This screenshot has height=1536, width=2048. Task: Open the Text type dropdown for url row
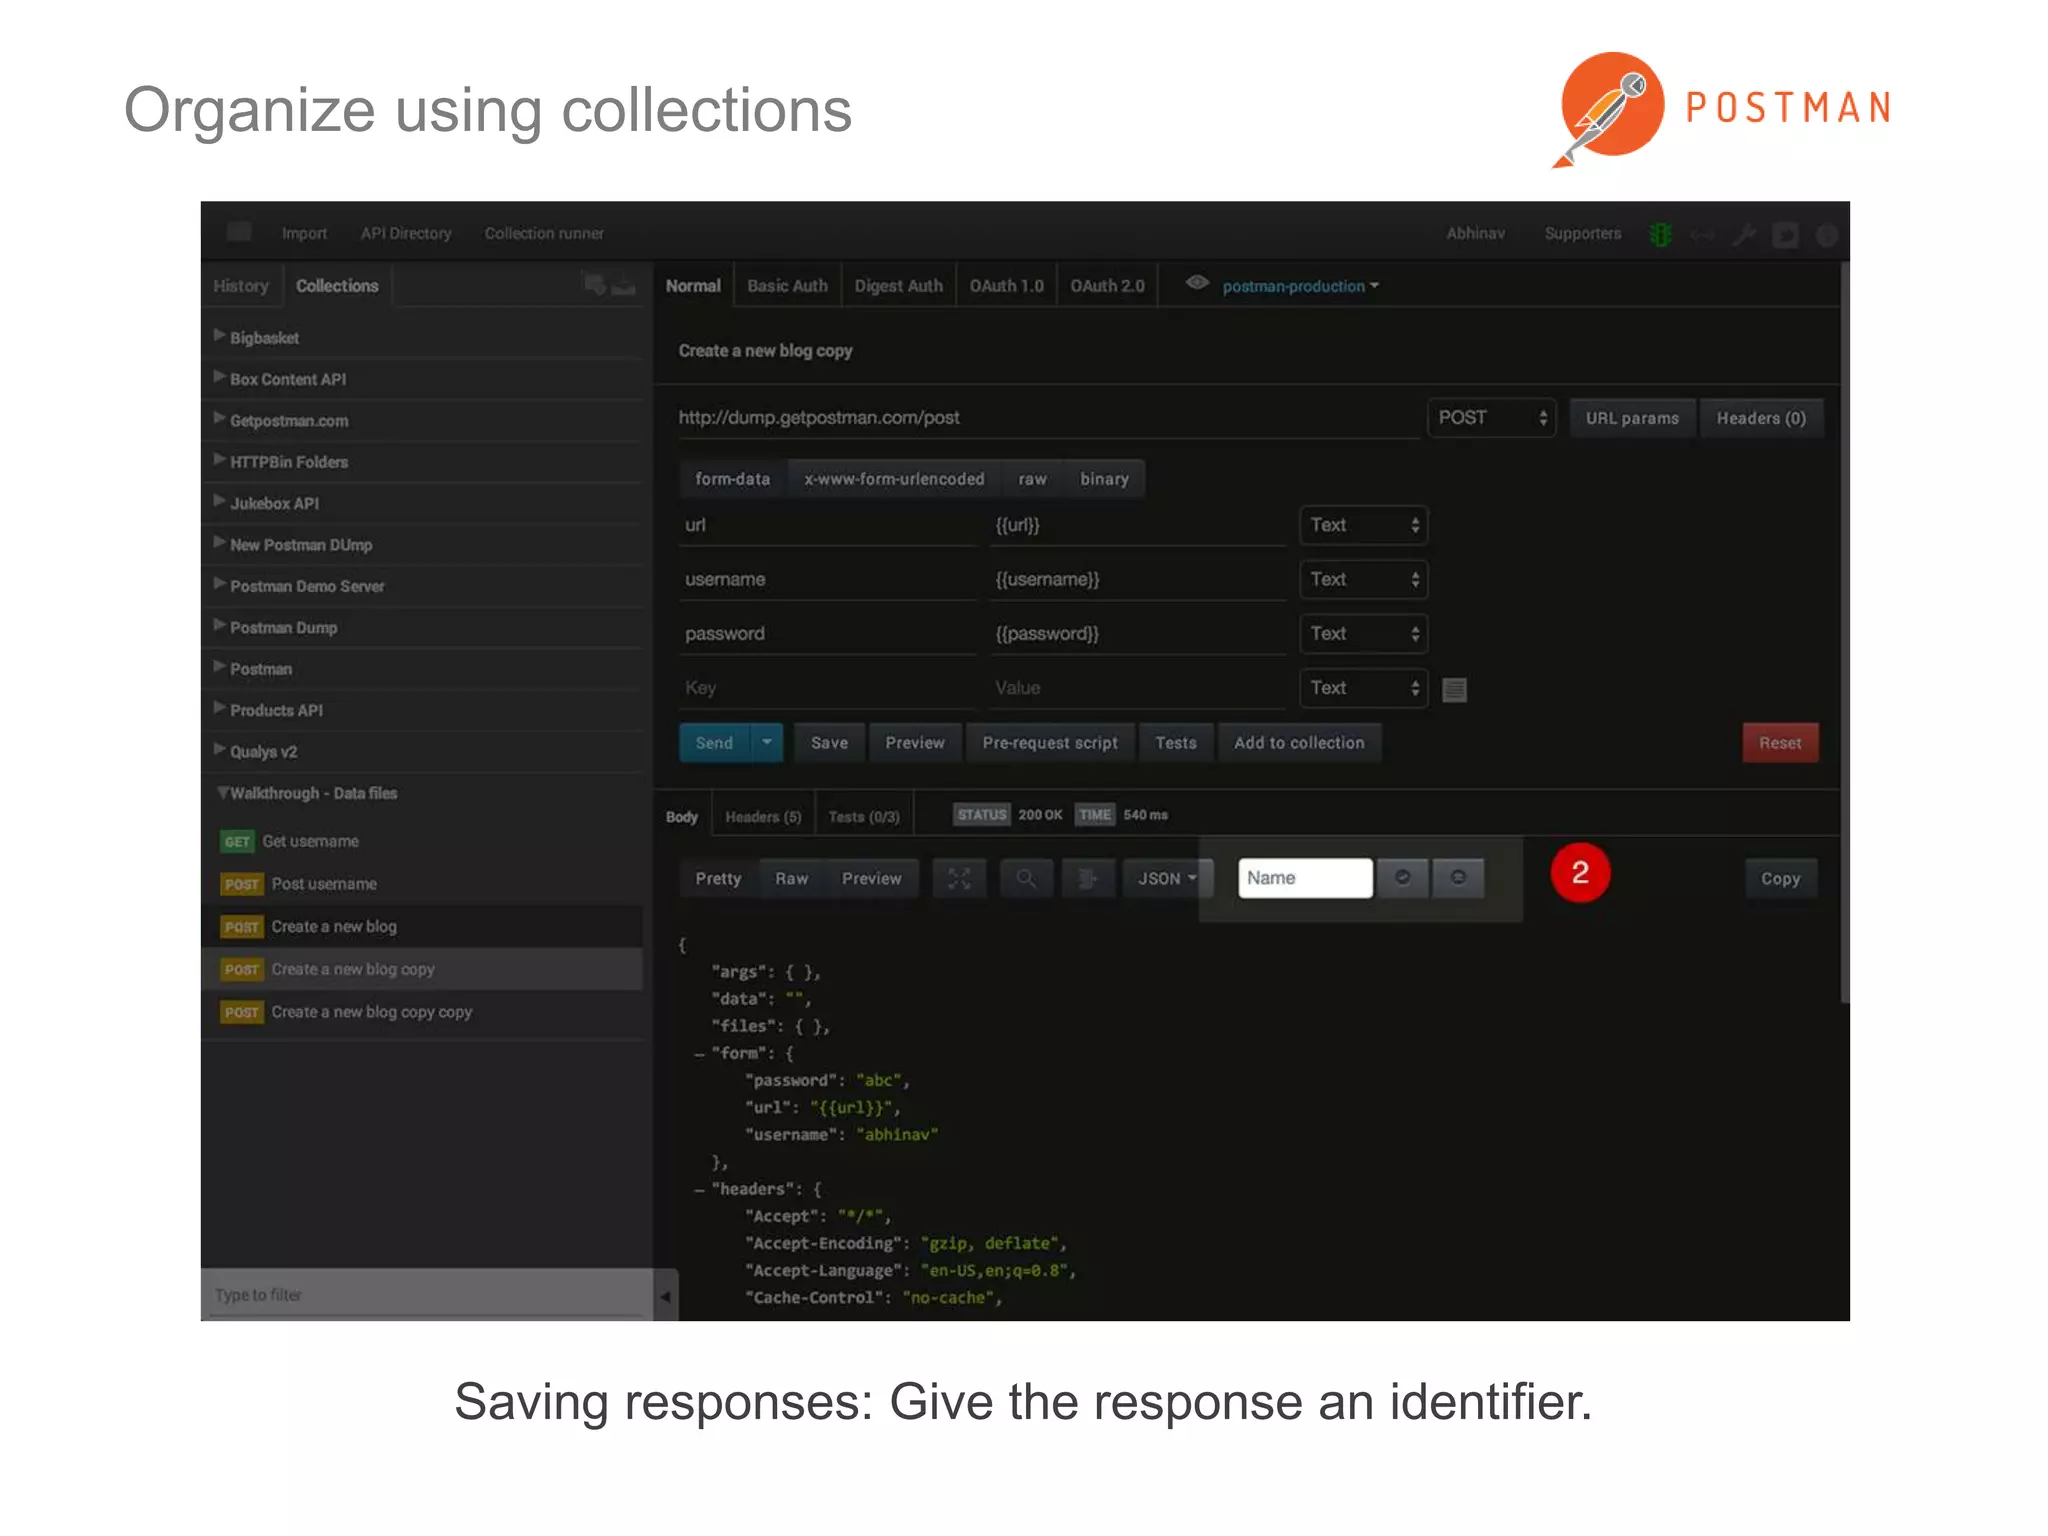pos(1364,525)
